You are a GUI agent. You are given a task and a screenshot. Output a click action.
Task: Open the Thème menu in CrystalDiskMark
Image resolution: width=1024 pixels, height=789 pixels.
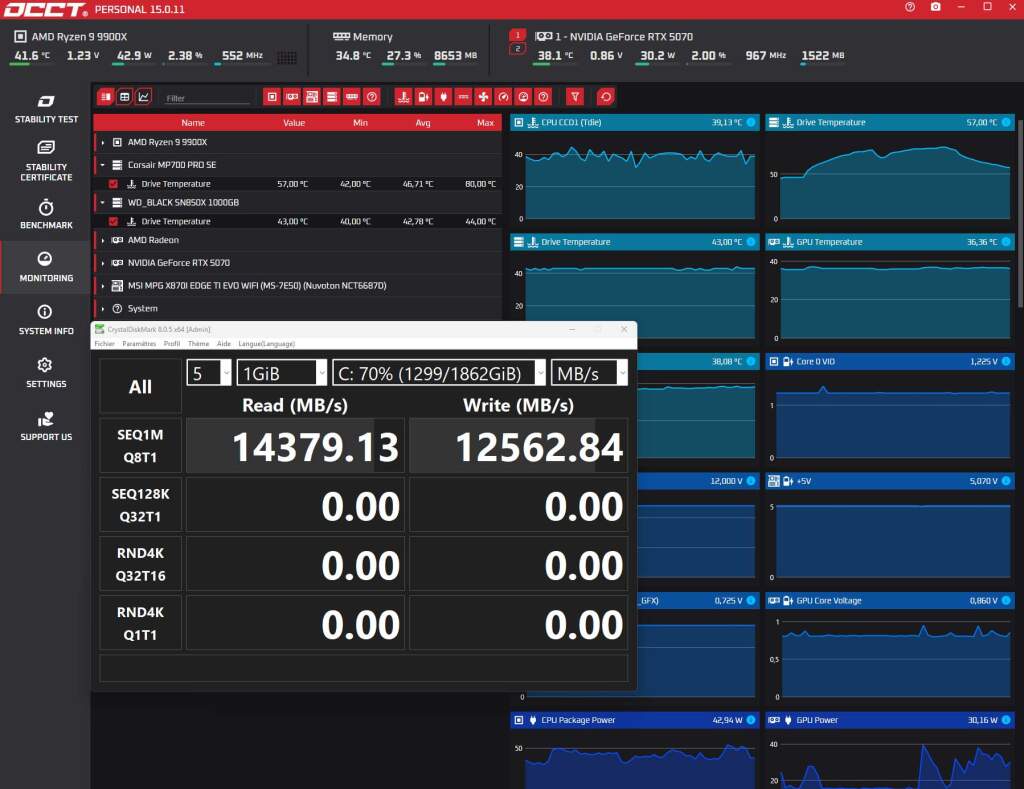(x=198, y=343)
